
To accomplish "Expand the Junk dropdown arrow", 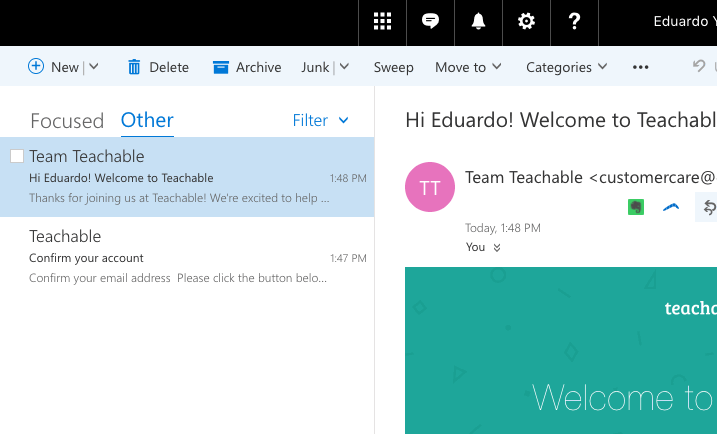I will click(344, 67).
